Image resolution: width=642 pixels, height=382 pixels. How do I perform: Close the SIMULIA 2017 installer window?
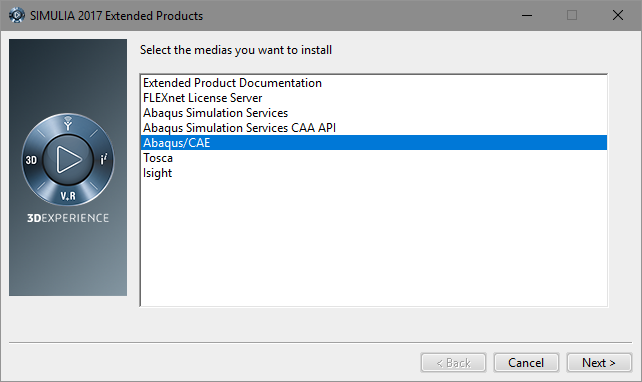tap(618, 16)
